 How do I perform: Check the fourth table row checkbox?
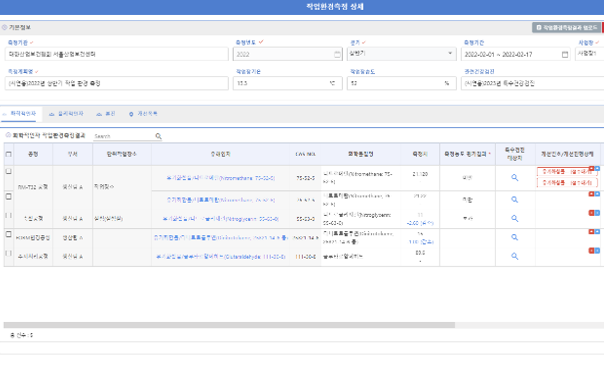pos(8,234)
